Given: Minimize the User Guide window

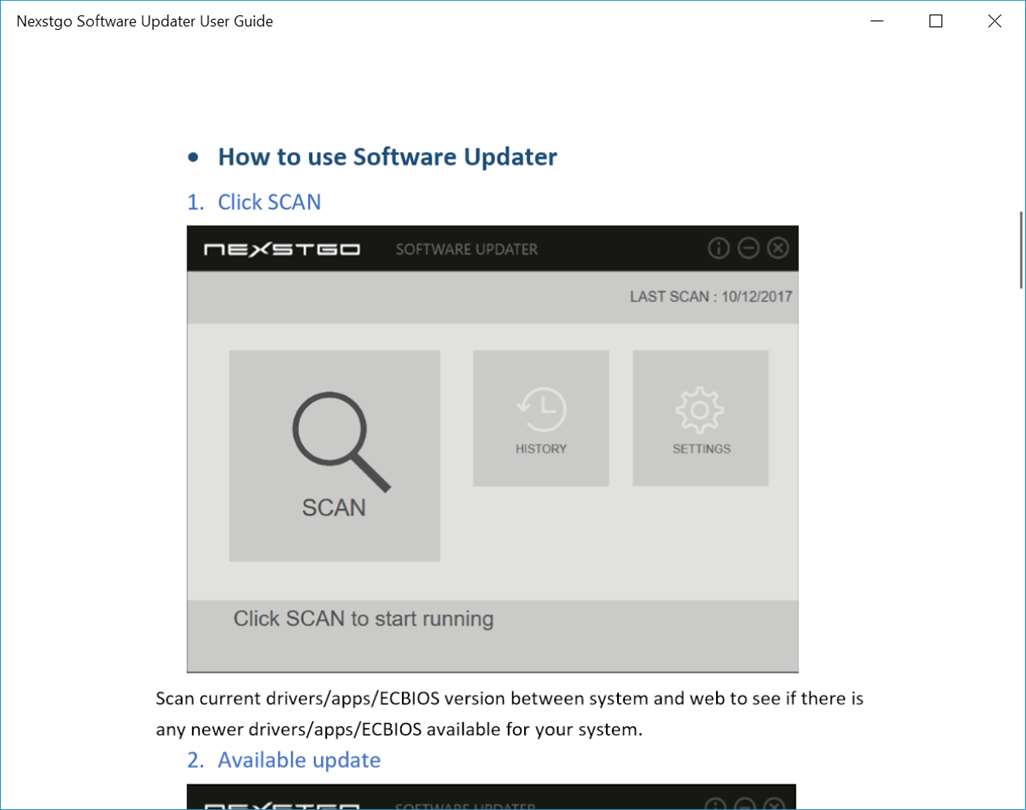Looking at the screenshot, I should [x=877, y=21].
